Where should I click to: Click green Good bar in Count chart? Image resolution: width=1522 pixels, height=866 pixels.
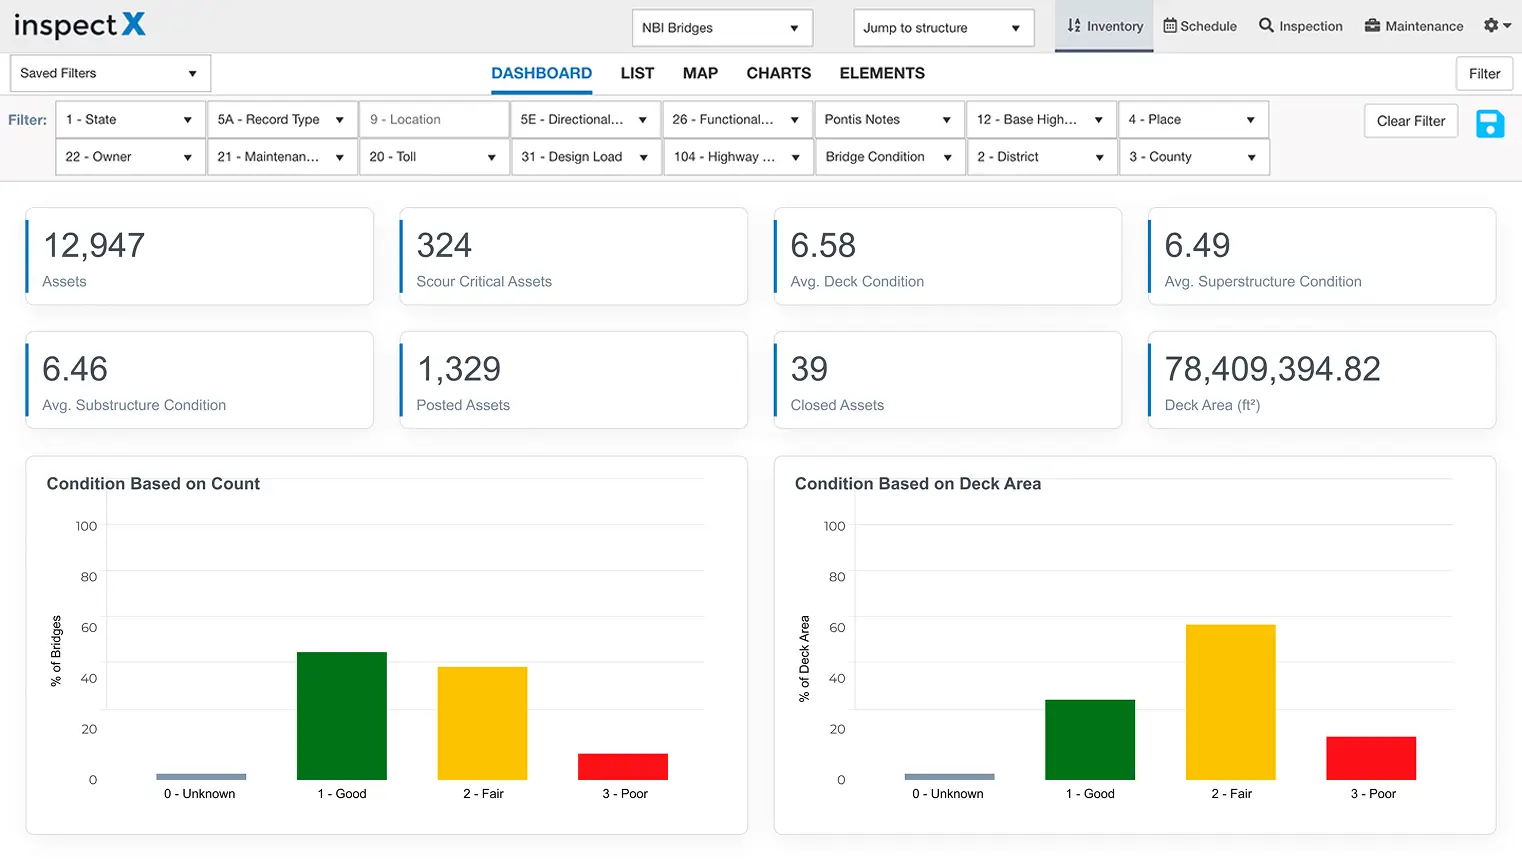click(342, 716)
